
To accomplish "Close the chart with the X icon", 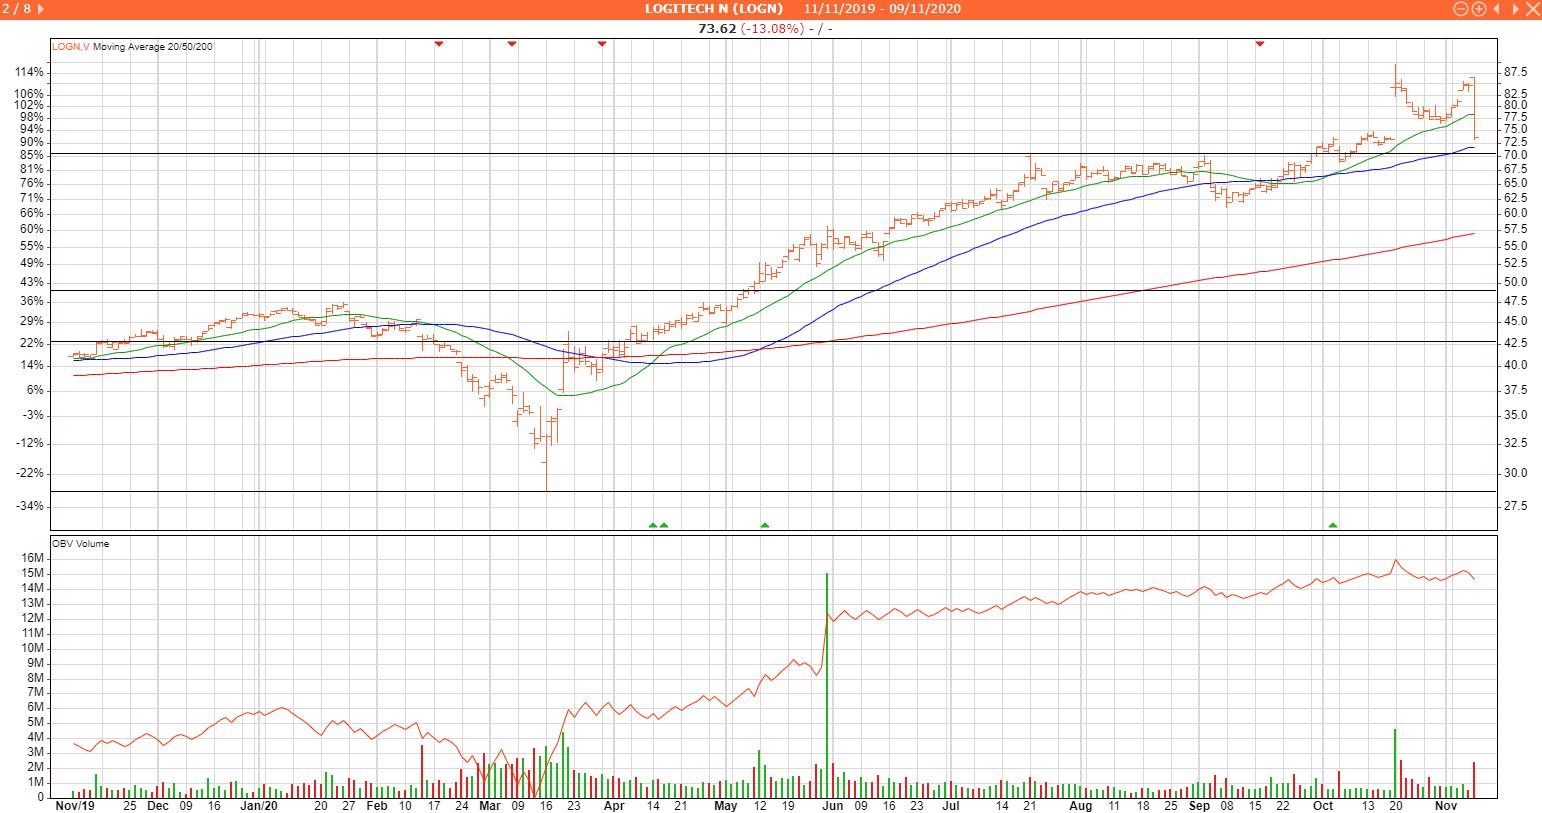I will coord(1531,9).
